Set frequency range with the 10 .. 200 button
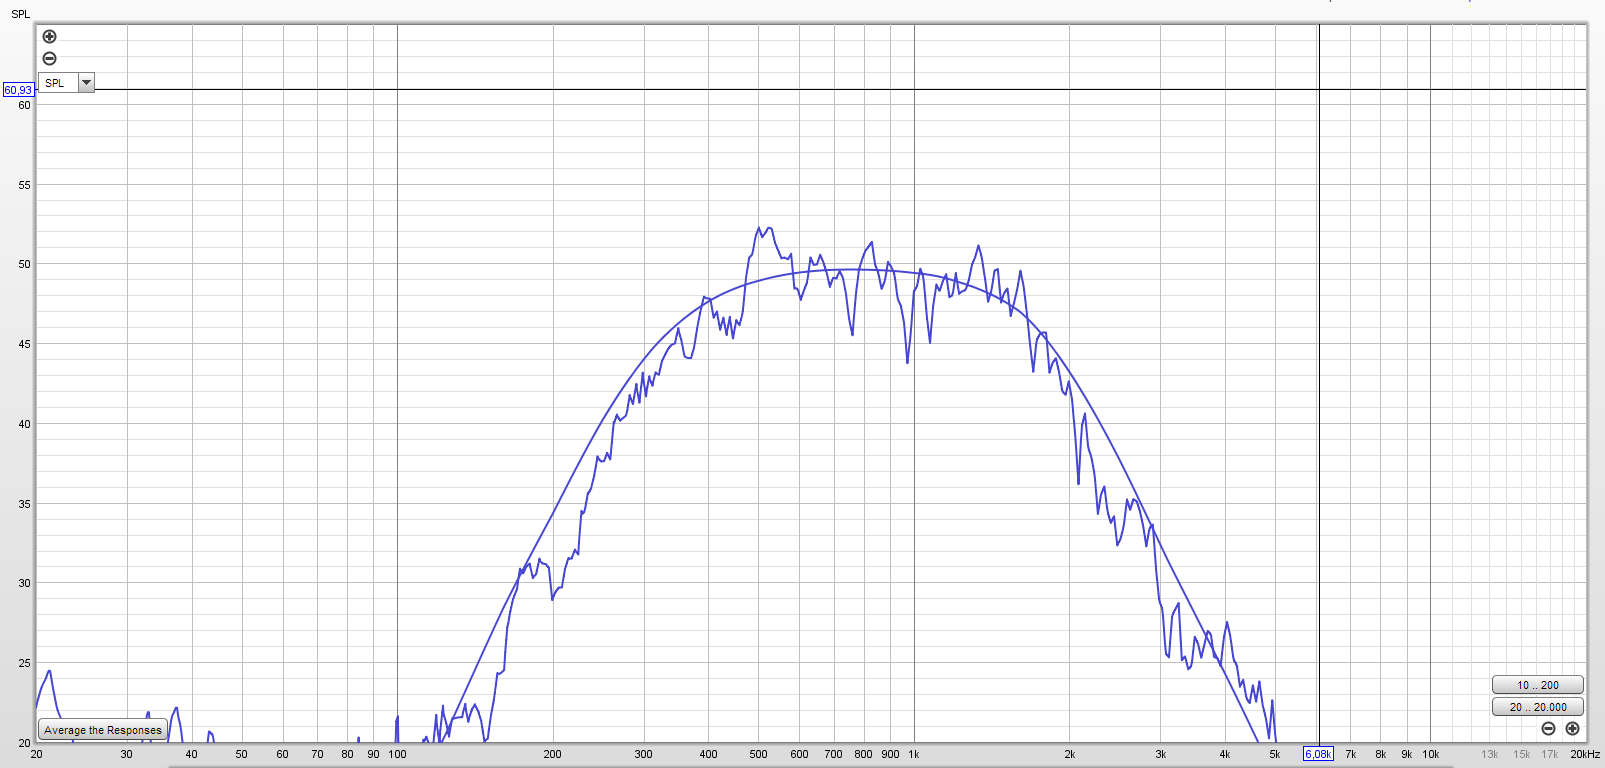Viewport: 1605px width, 768px height. pos(1538,685)
